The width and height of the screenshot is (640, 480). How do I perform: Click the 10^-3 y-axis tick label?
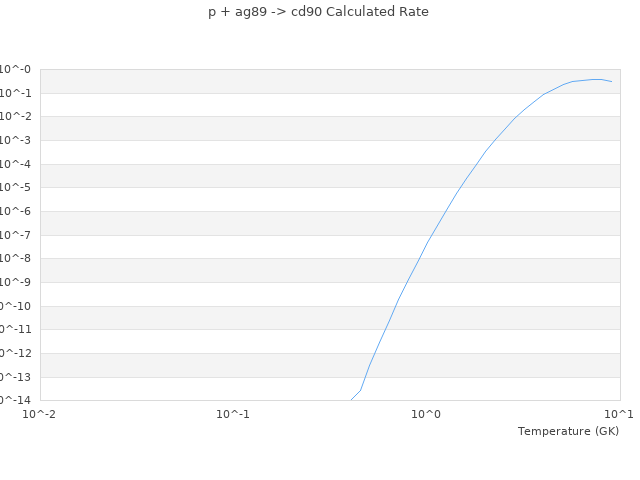pyautogui.click(x=17, y=141)
